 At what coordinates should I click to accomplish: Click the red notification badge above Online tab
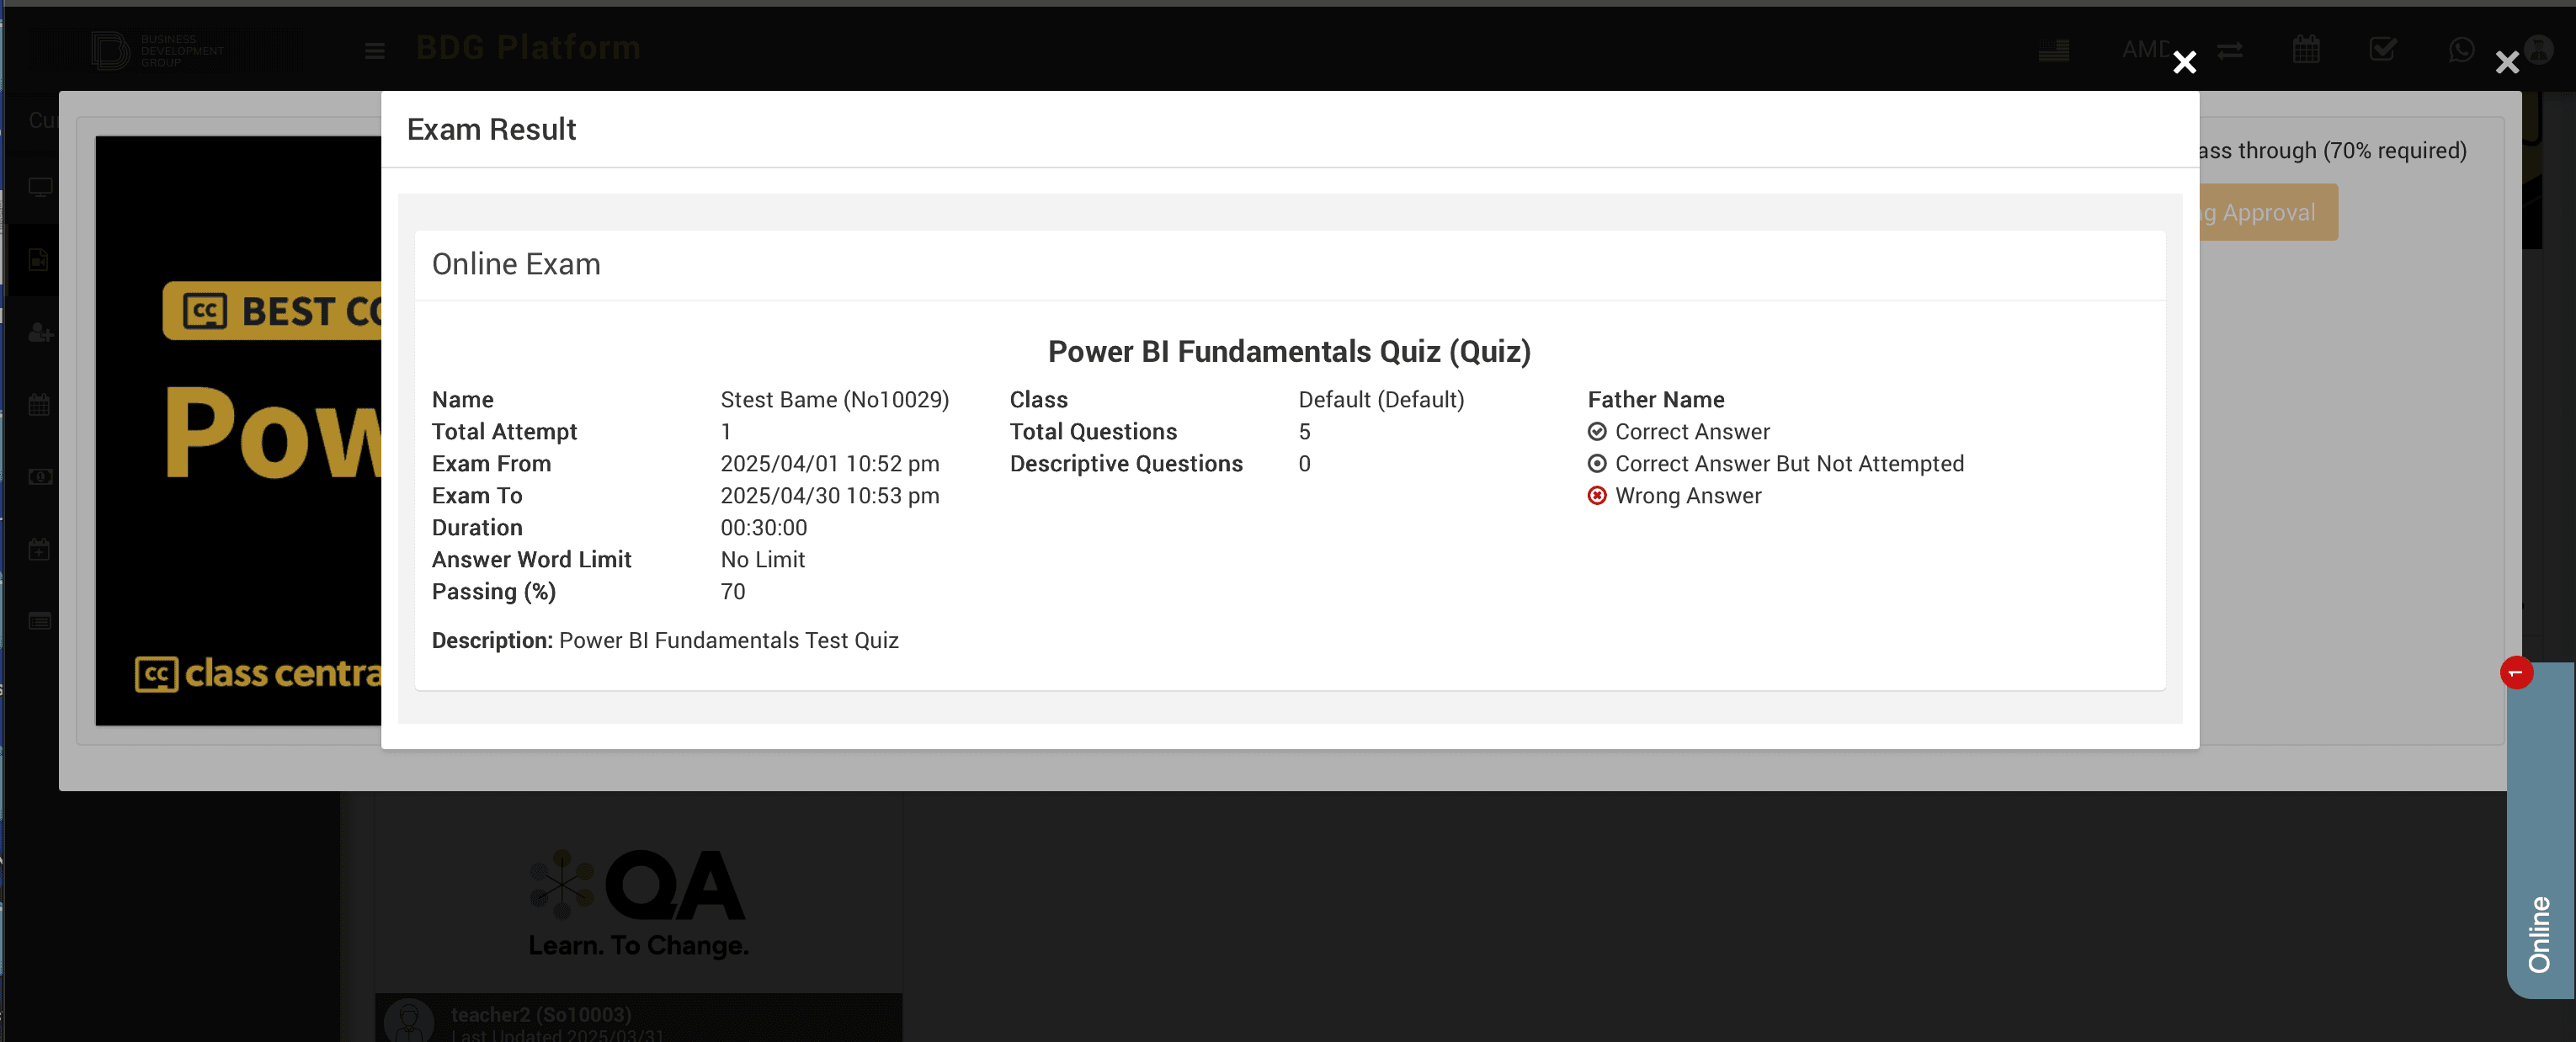click(2516, 673)
